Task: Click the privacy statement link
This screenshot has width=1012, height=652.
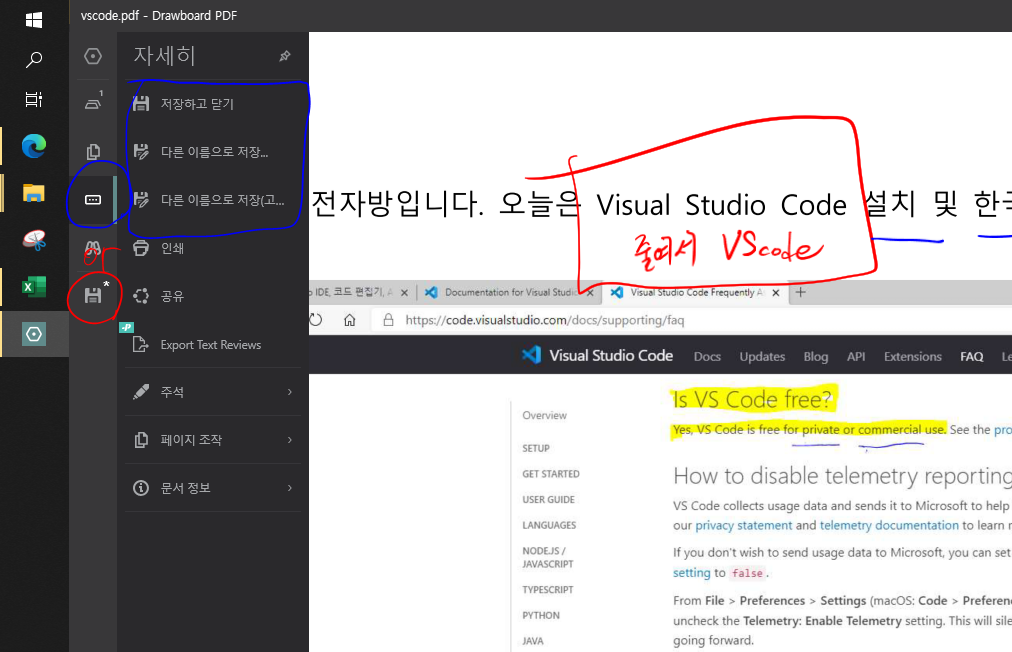Action: (x=744, y=525)
